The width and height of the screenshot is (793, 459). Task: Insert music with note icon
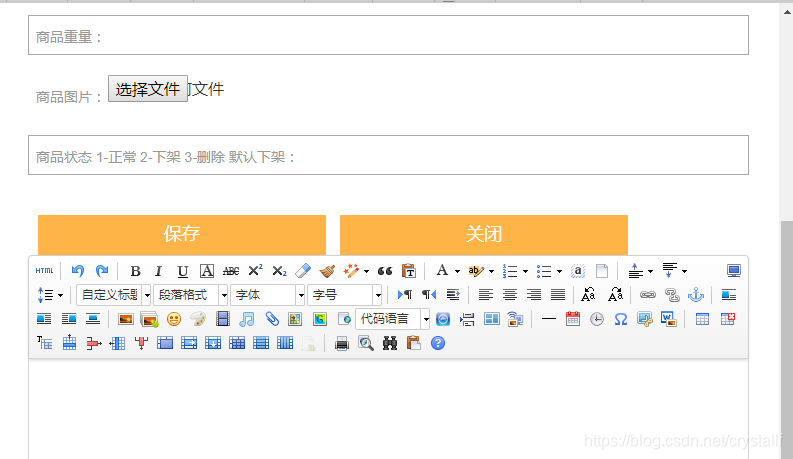(x=246, y=319)
